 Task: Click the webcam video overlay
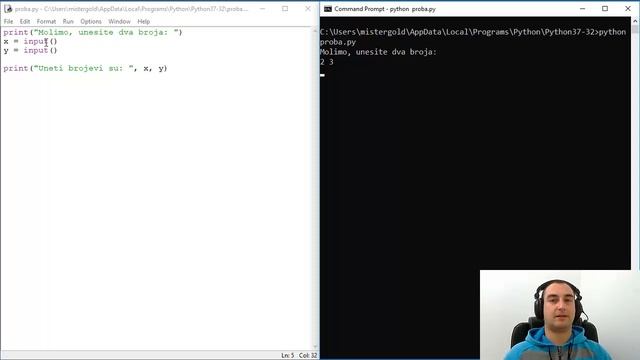[560, 315]
